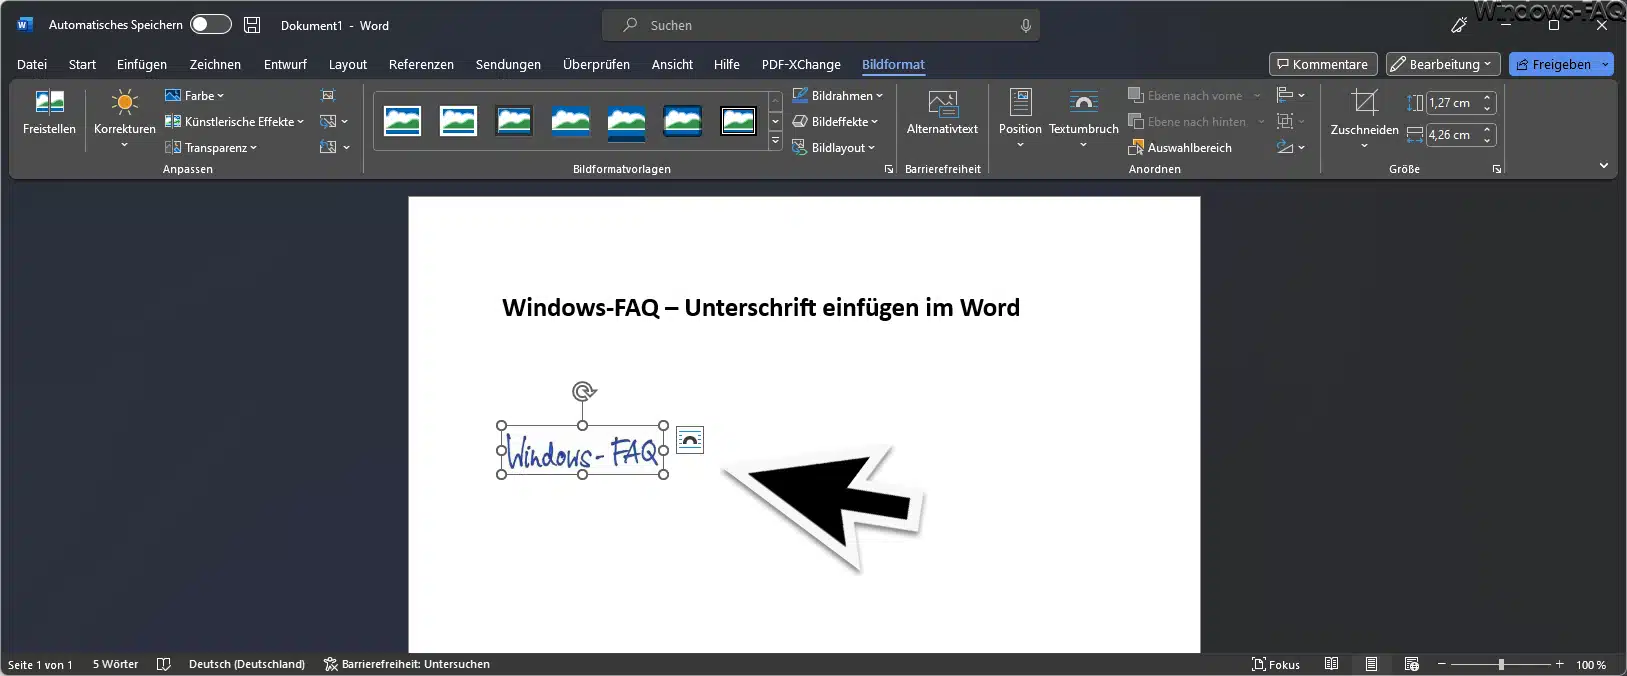Click the Kommentare button
The height and width of the screenshot is (676, 1627).
1323,64
